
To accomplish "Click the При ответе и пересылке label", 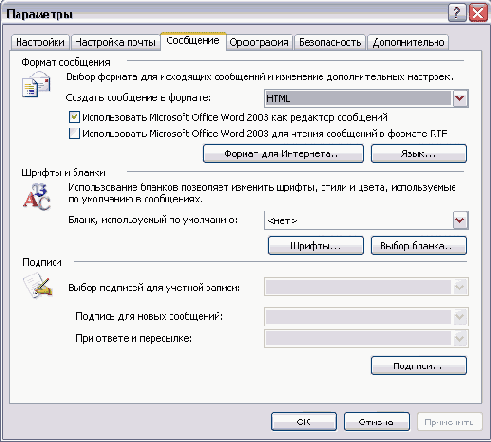I will pyautogui.click(x=133, y=338).
